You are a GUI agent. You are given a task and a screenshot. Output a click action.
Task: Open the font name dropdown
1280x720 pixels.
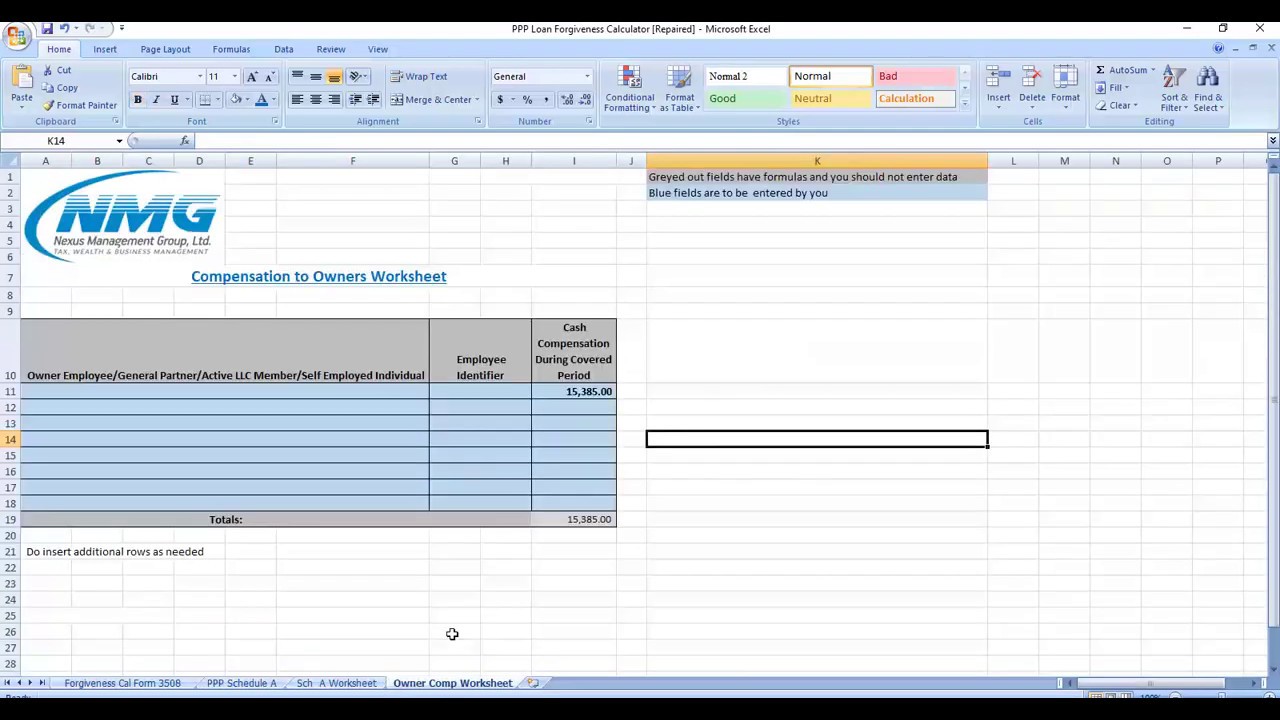199,77
